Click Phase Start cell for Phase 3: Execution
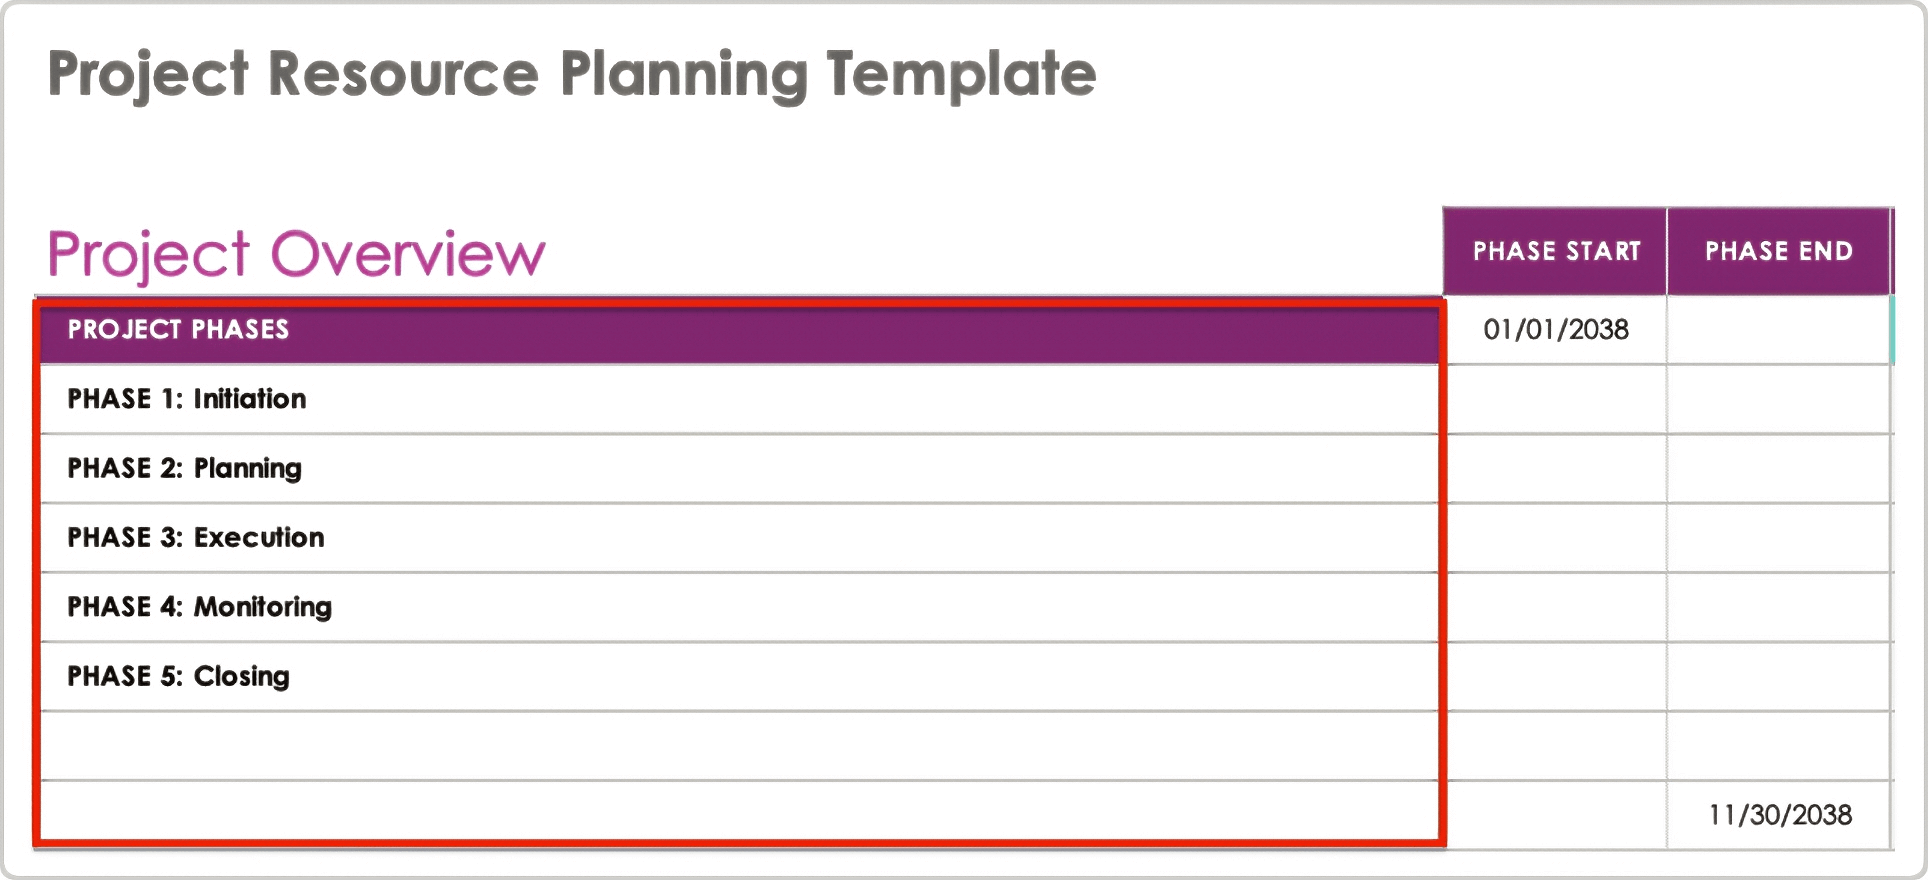The width and height of the screenshot is (1928, 880). (1555, 538)
